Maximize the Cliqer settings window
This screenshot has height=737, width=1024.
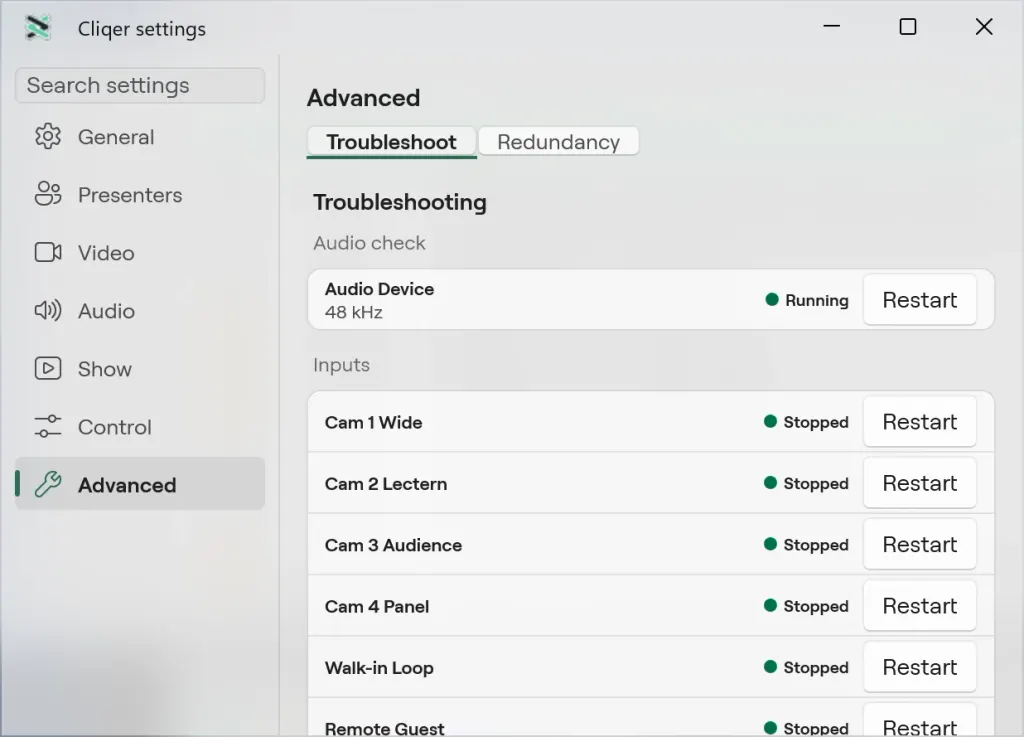click(908, 27)
